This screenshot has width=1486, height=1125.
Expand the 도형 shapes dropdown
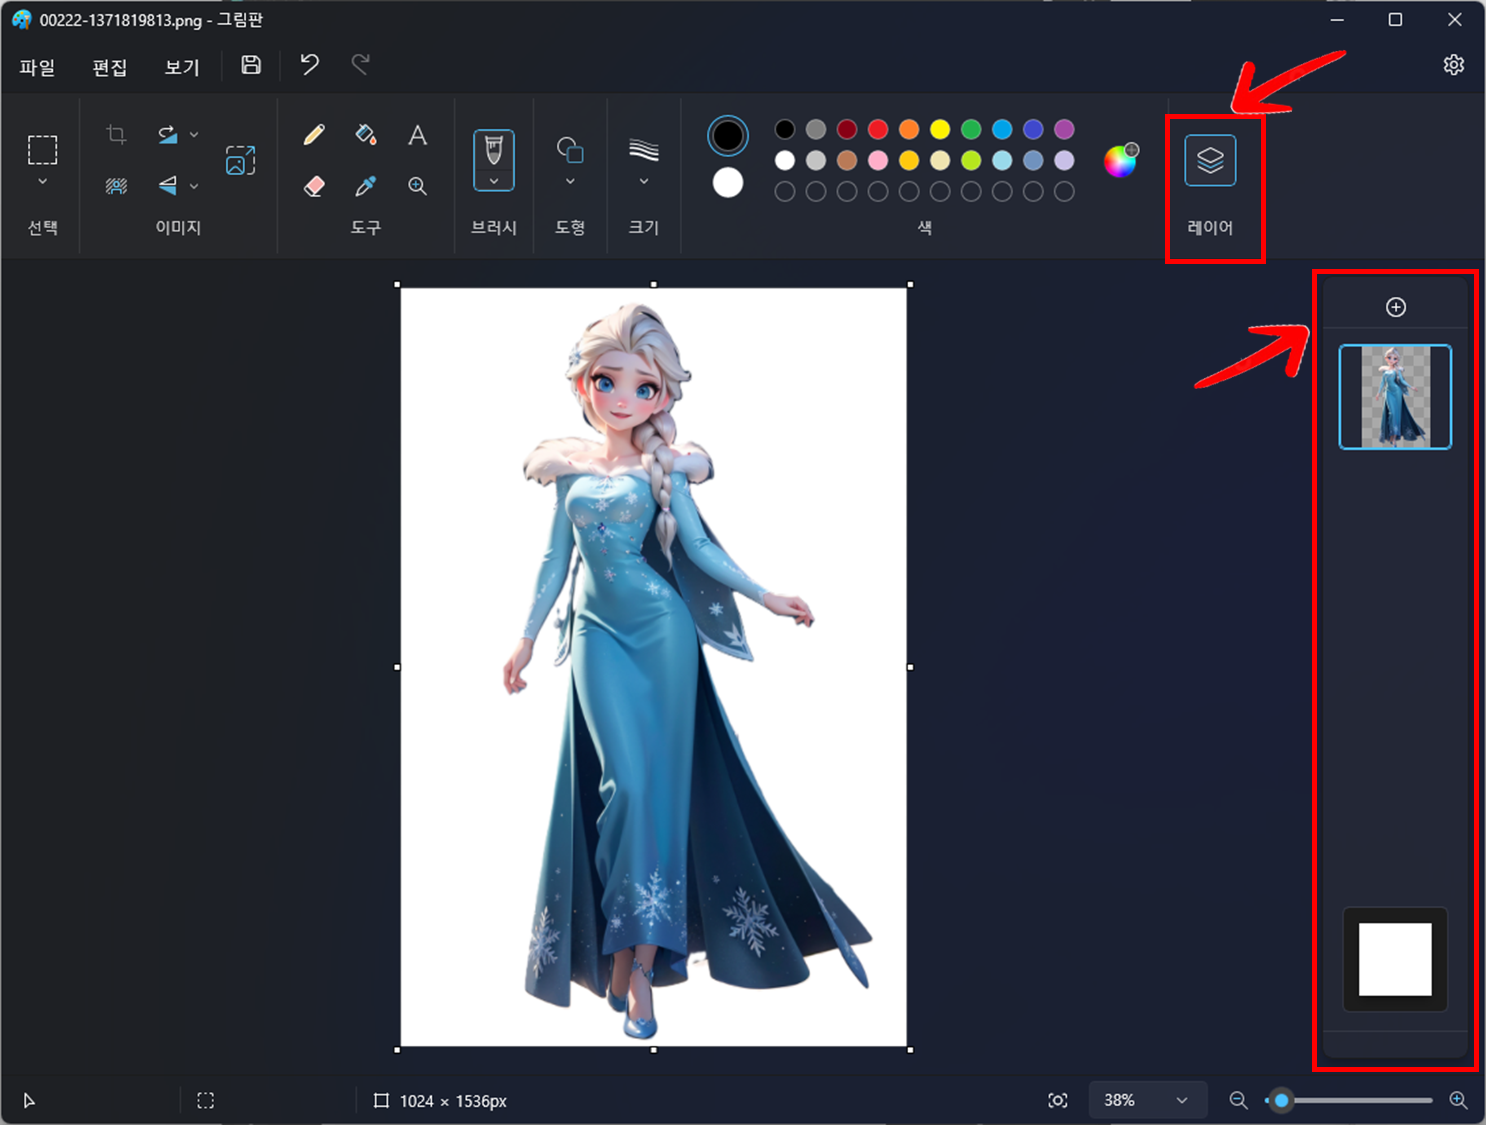tap(570, 182)
